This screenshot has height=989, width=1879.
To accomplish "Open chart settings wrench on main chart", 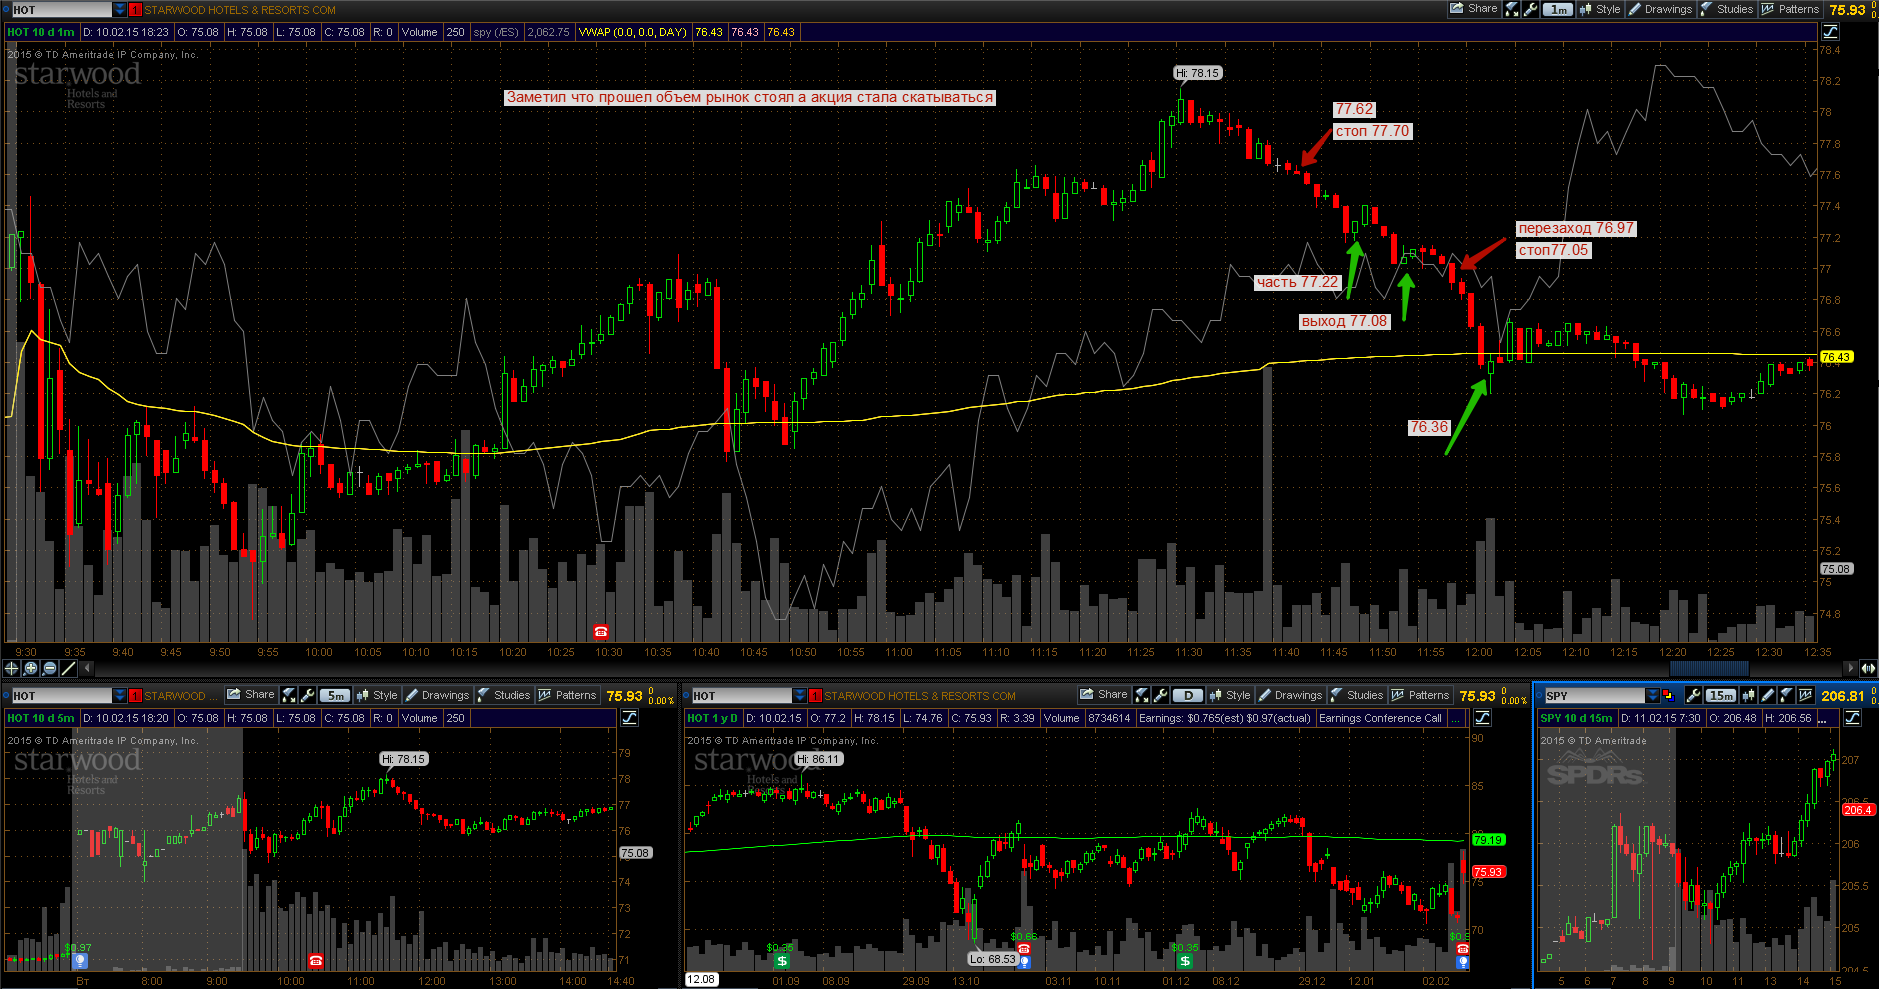I will (1530, 9).
